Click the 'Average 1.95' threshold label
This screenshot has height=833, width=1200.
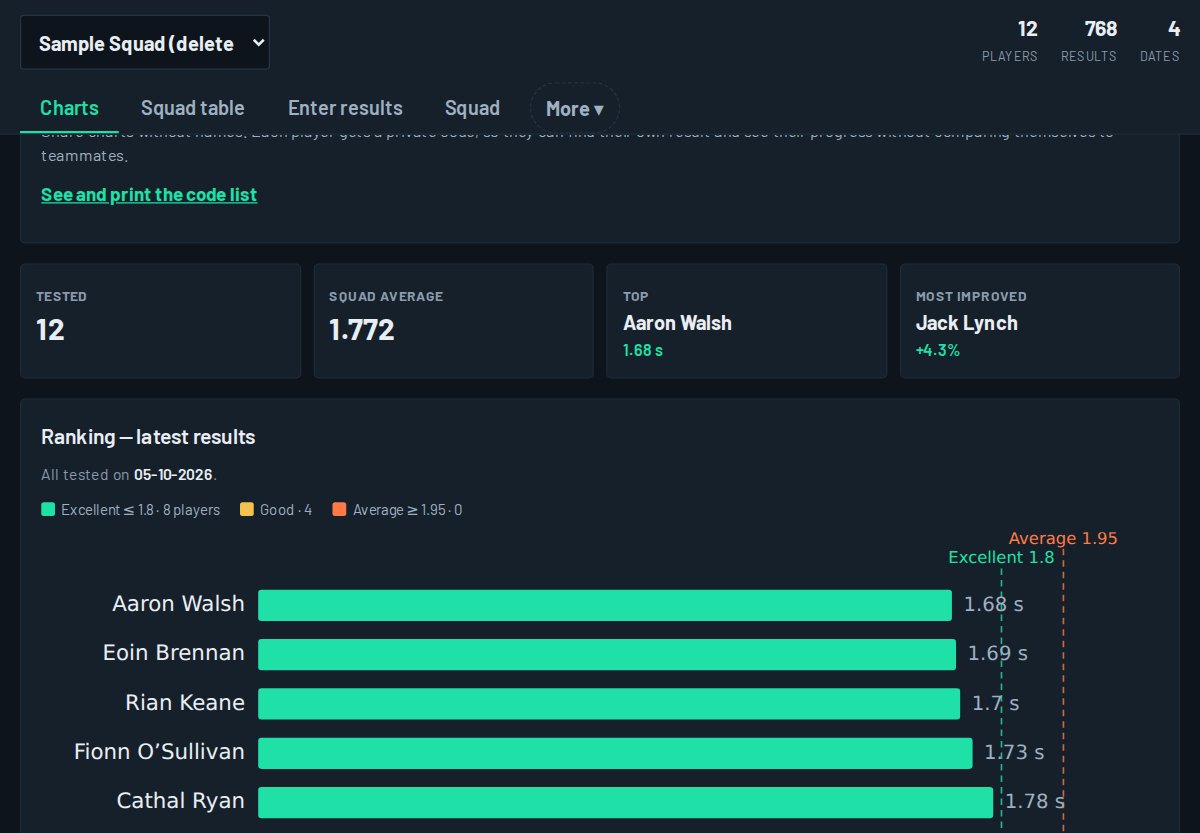pyautogui.click(x=1063, y=538)
